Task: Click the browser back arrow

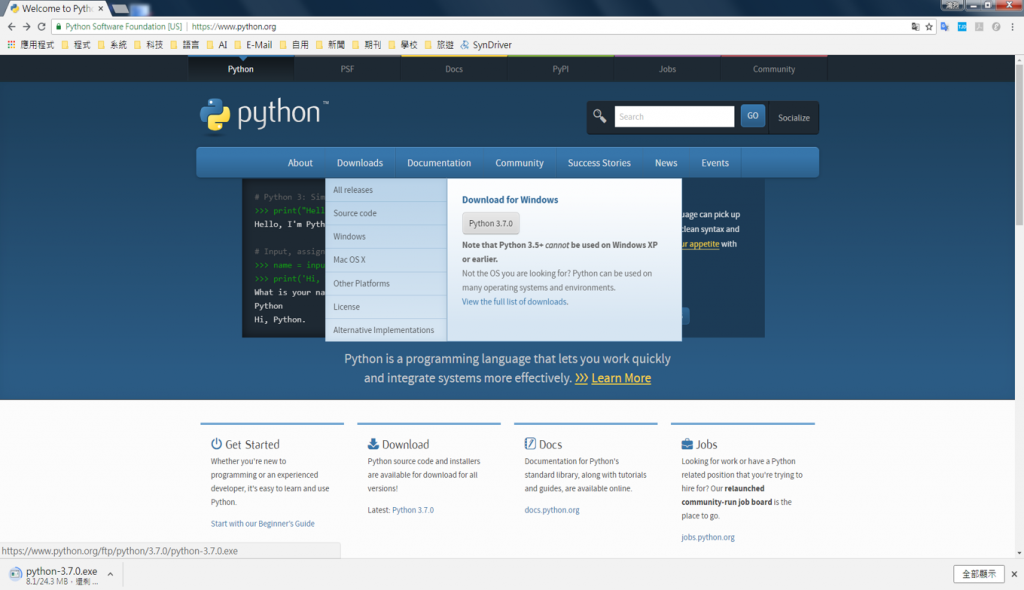Action: coord(11,27)
